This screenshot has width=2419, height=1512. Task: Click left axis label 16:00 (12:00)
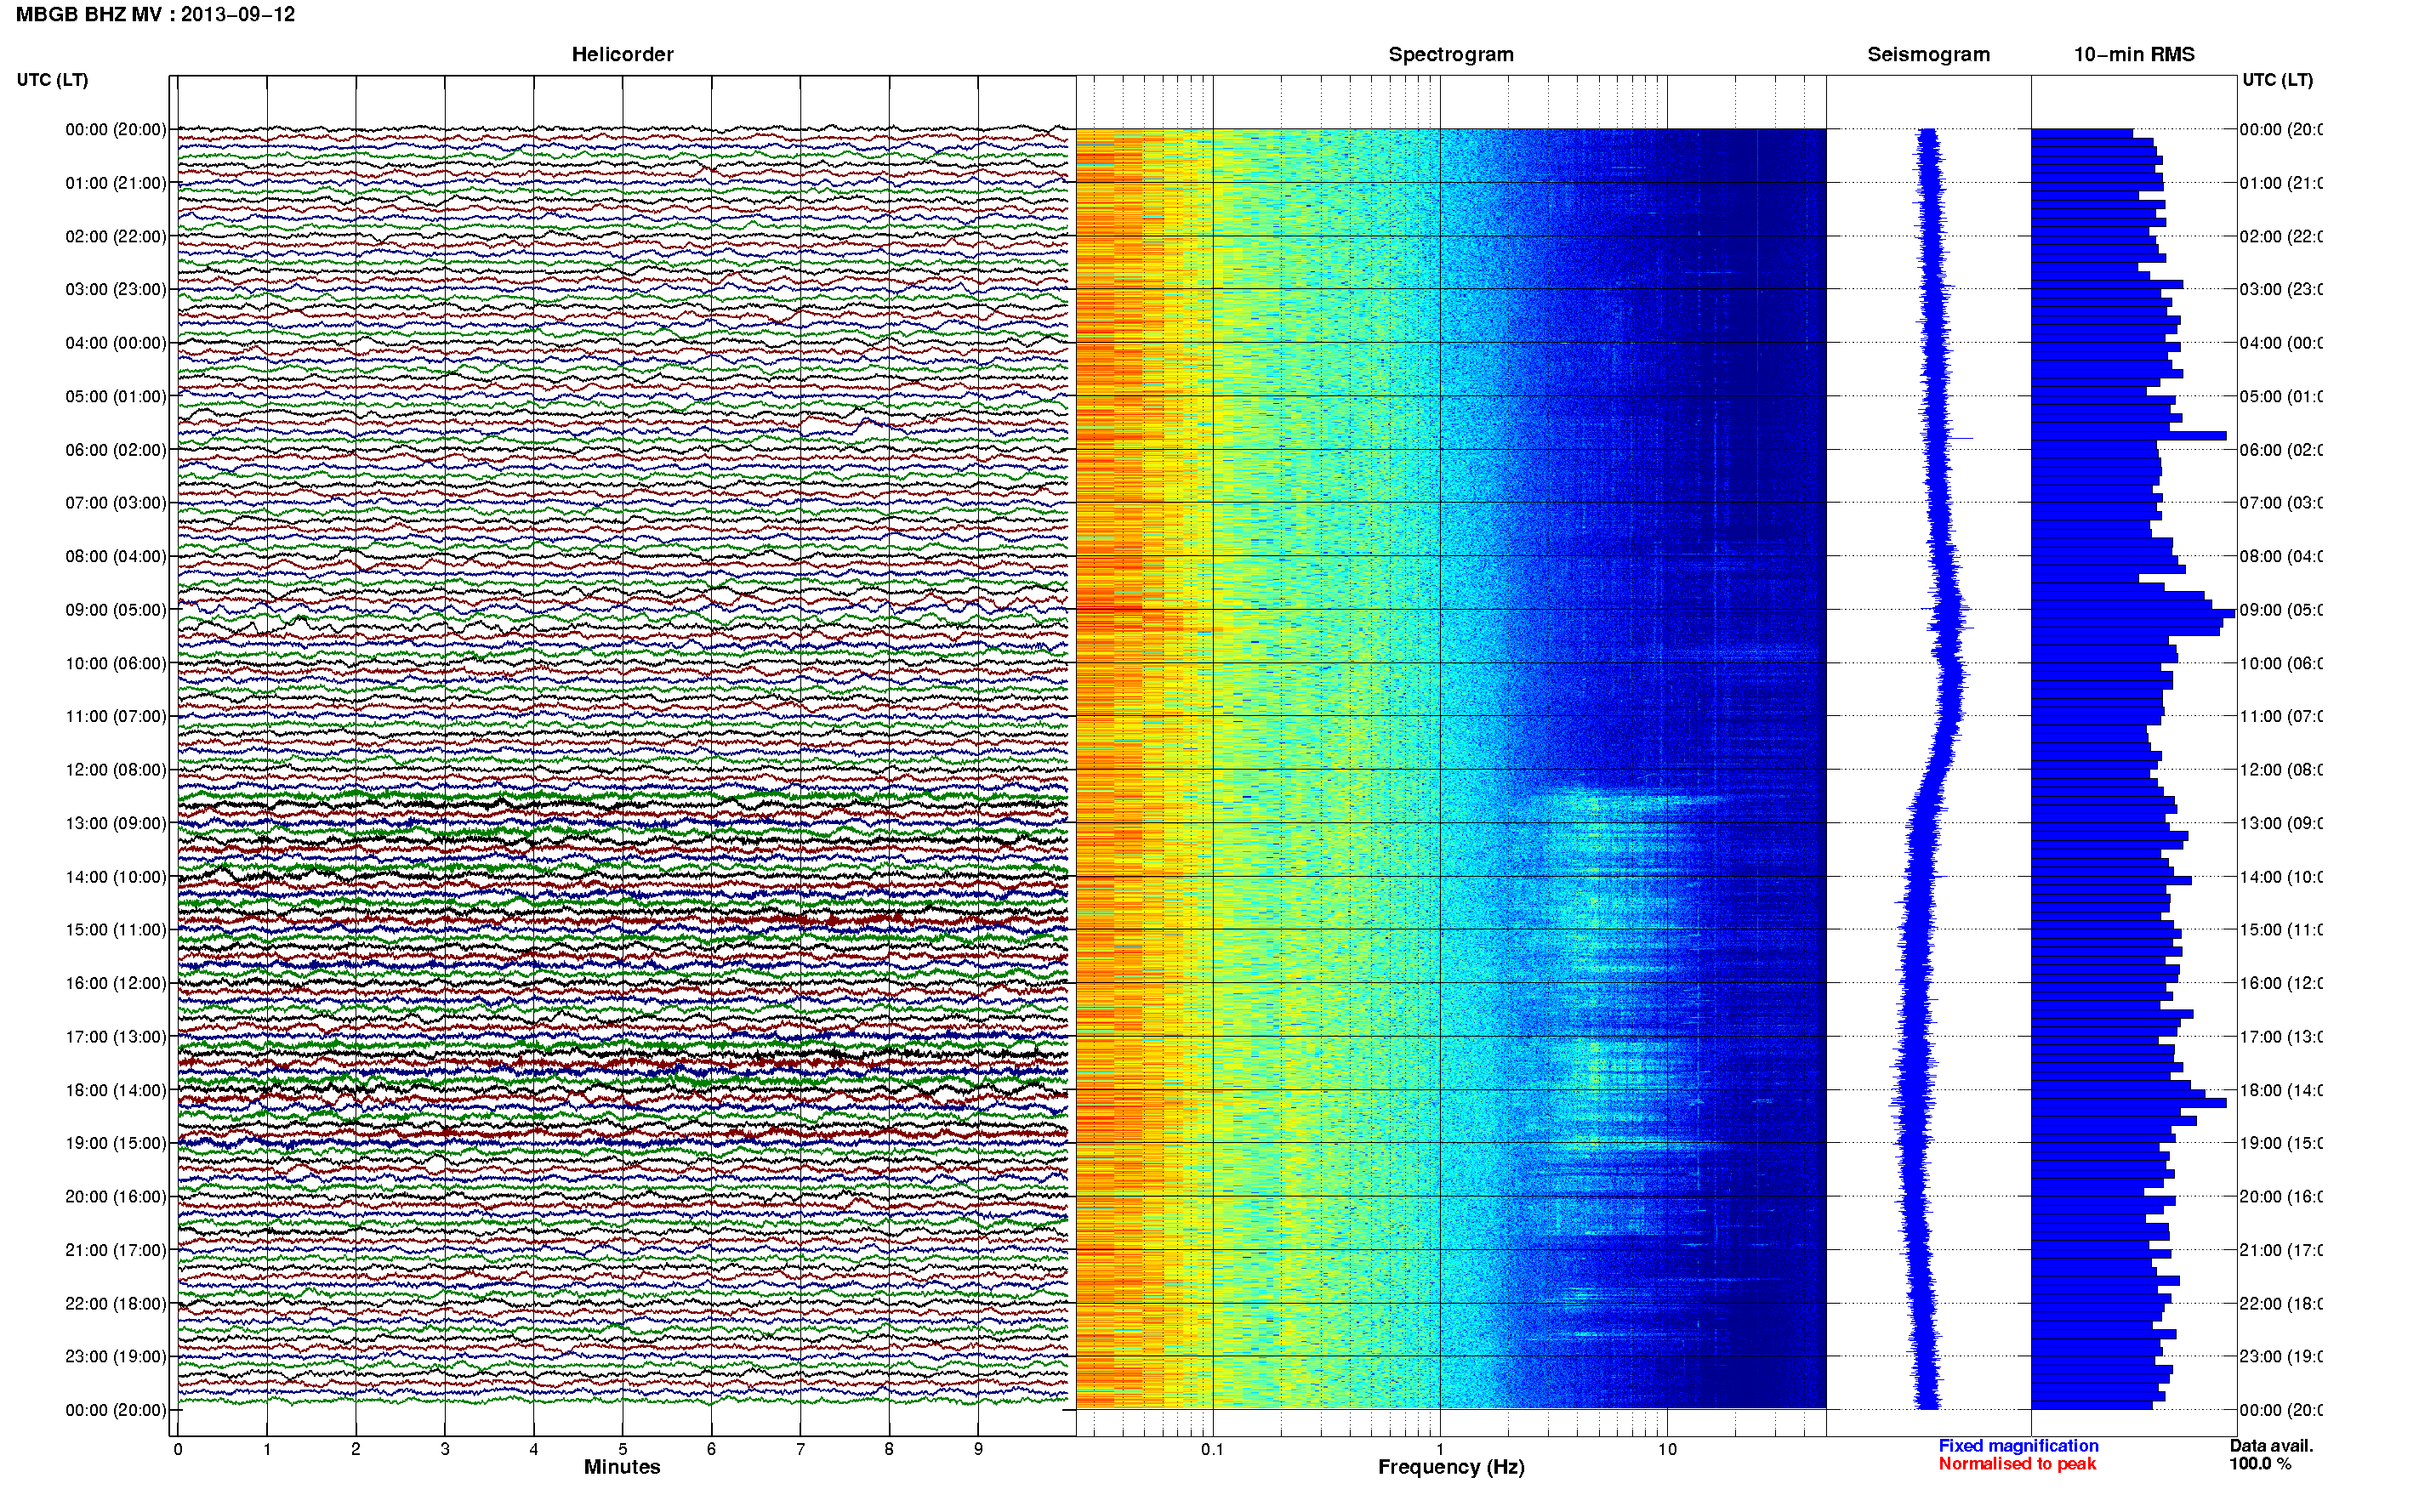coord(116,983)
